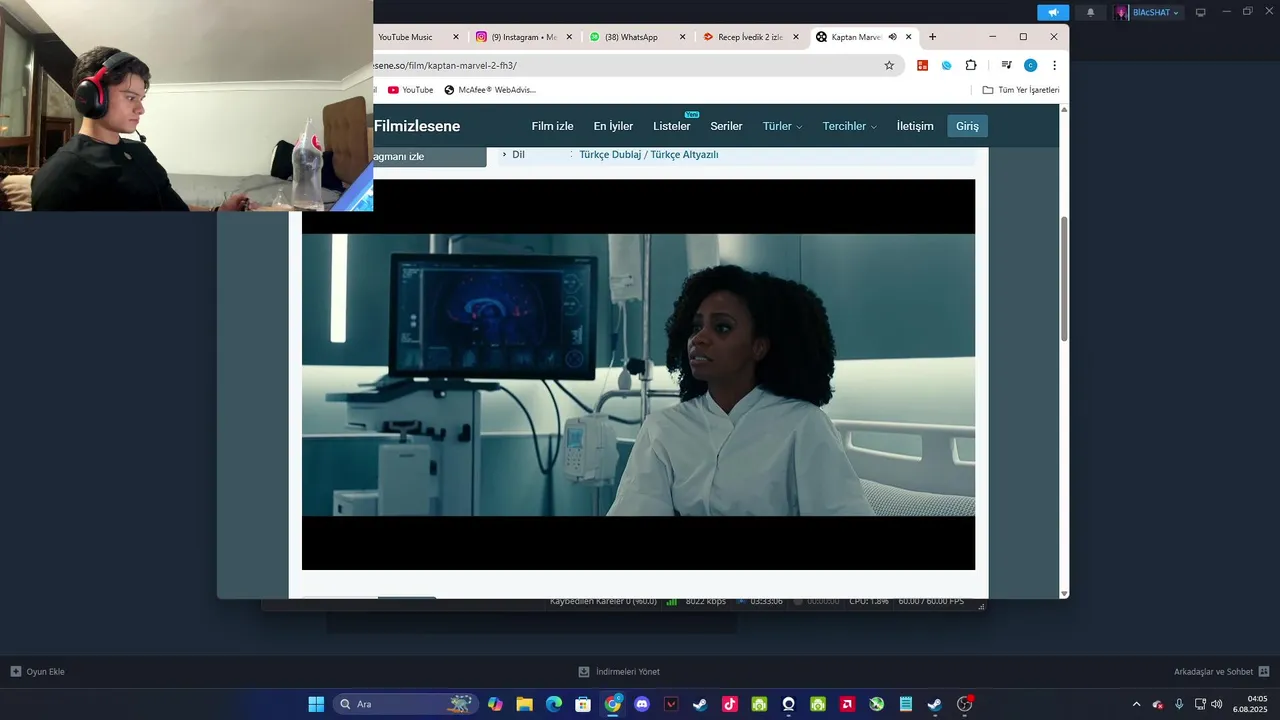This screenshot has width=1280, height=720.
Task: Open Steam notifications bell
Action: point(1090,12)
